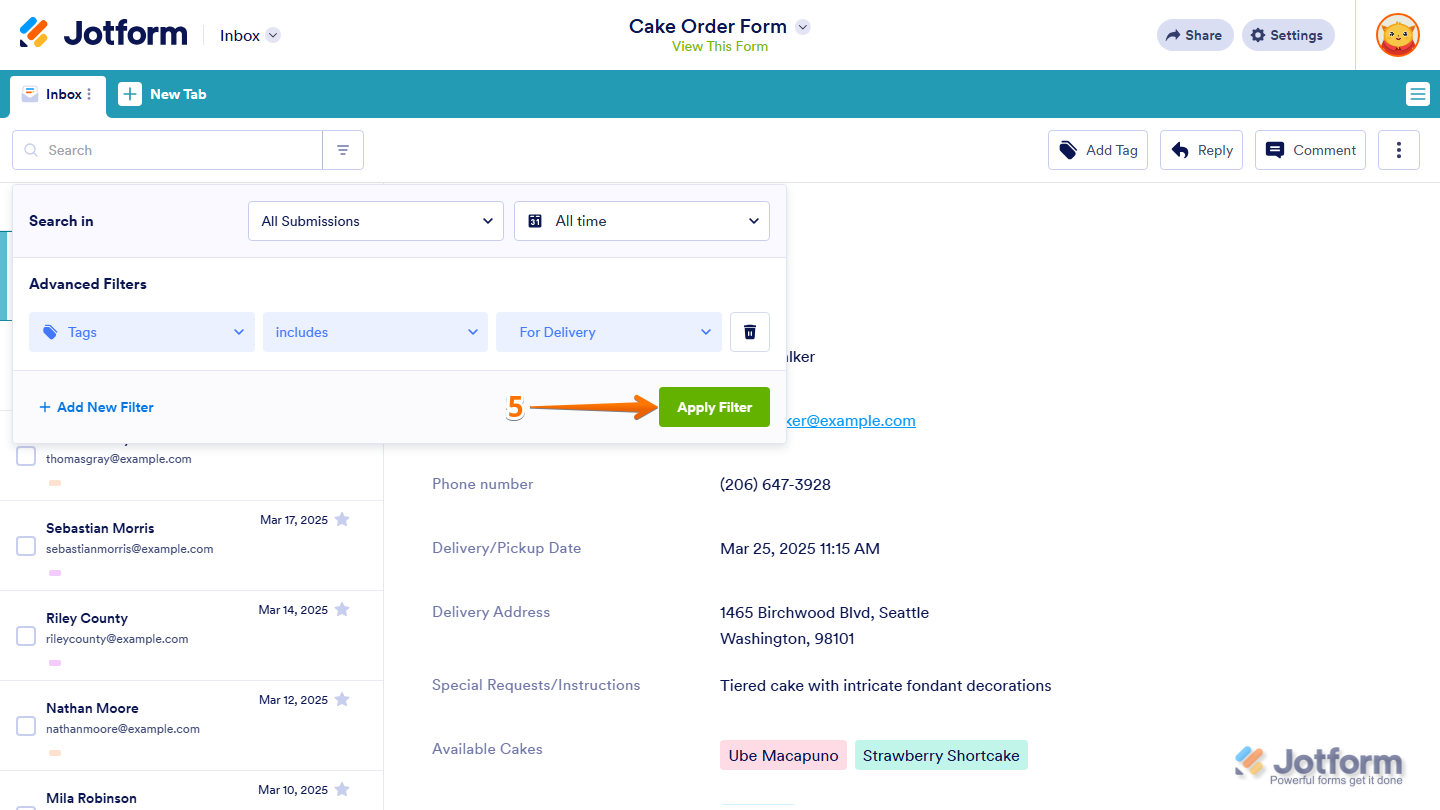Open the All Submissions dropdown
The height and width of the screenshot is (810, 1440).
click(x=375, y=221)
